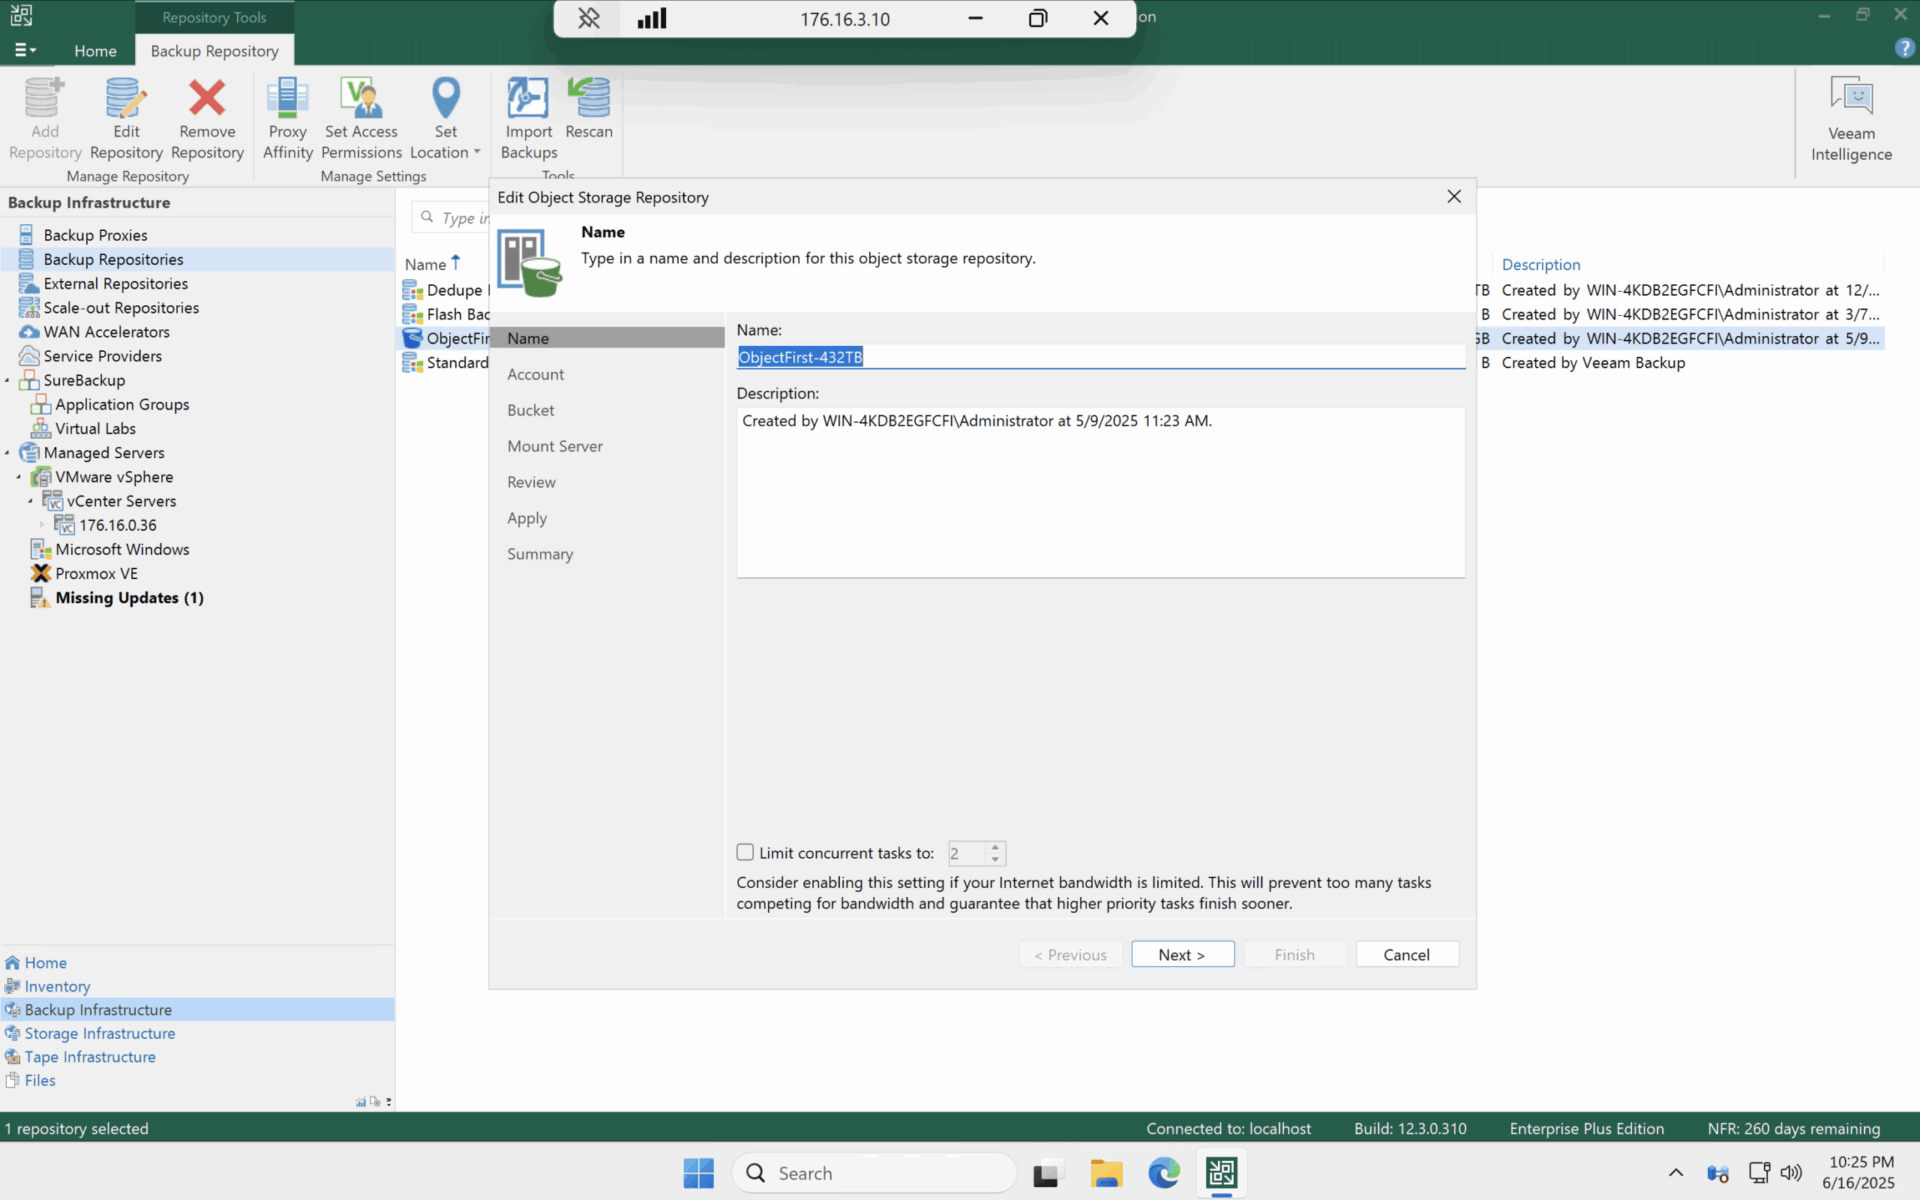Close Edit Object Storage Repository dialog
This screenshot has width=1920, height=1200.
pyautogui.click(x=1454, y=197)
